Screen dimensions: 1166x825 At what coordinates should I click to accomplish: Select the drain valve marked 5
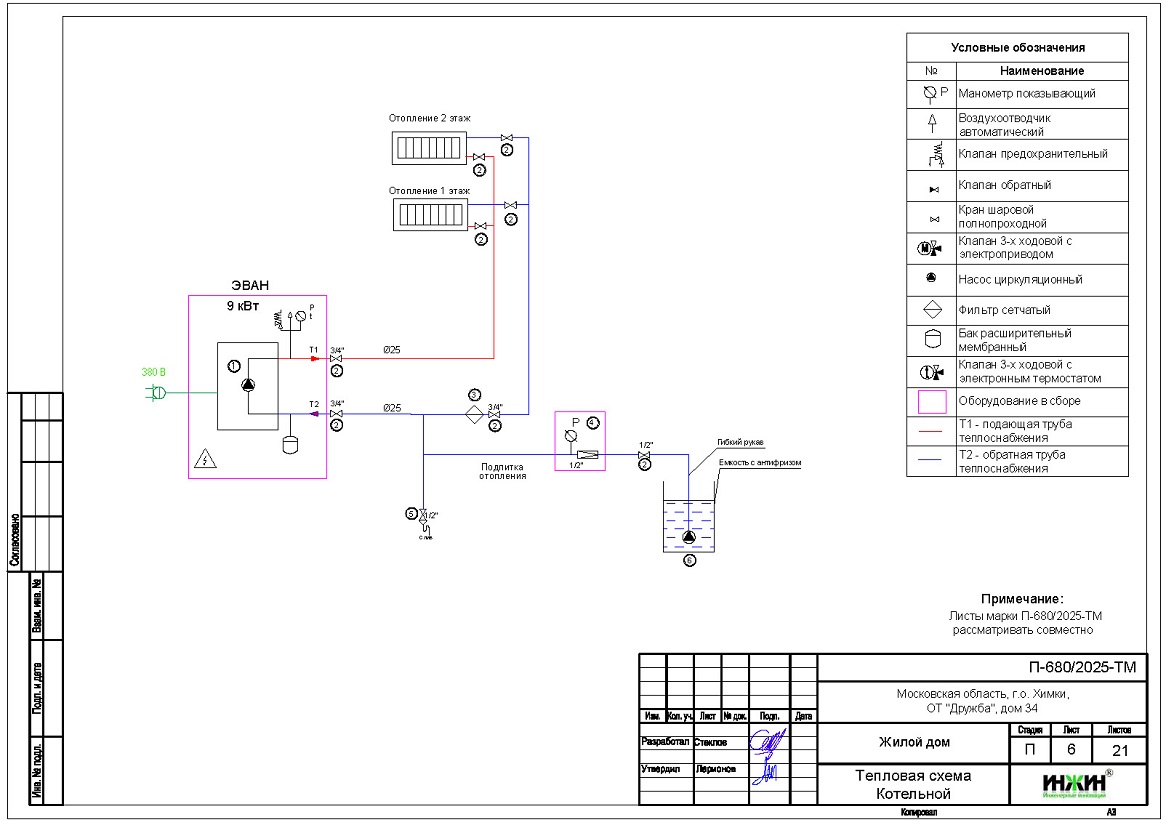(x=424, y=515)
